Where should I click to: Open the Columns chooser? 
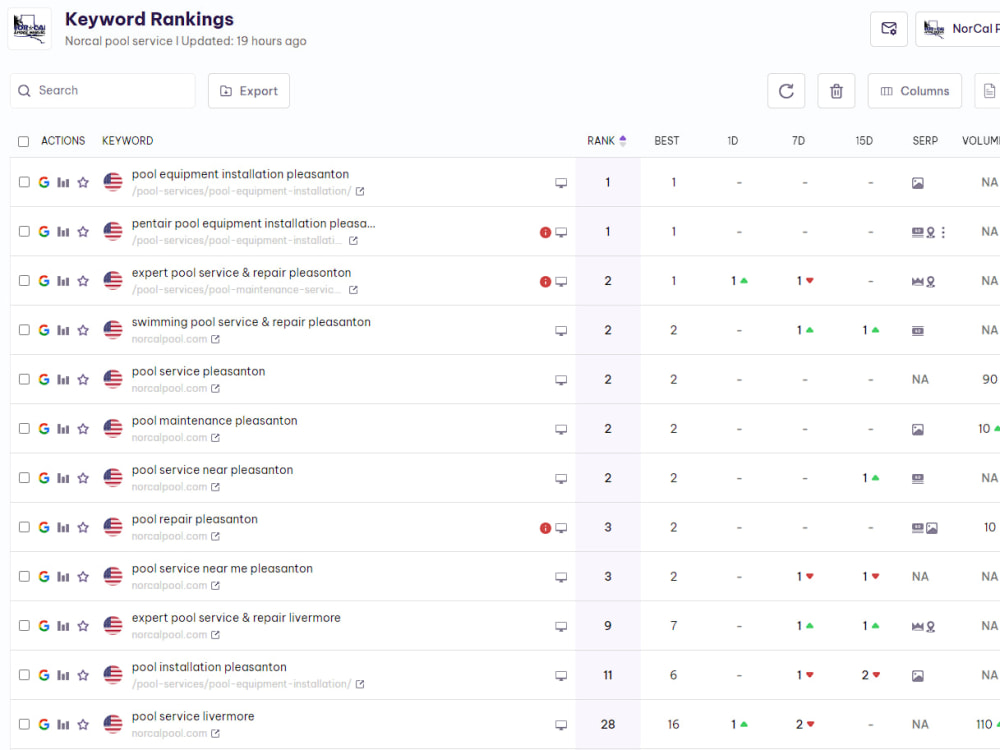click(915, 91)
